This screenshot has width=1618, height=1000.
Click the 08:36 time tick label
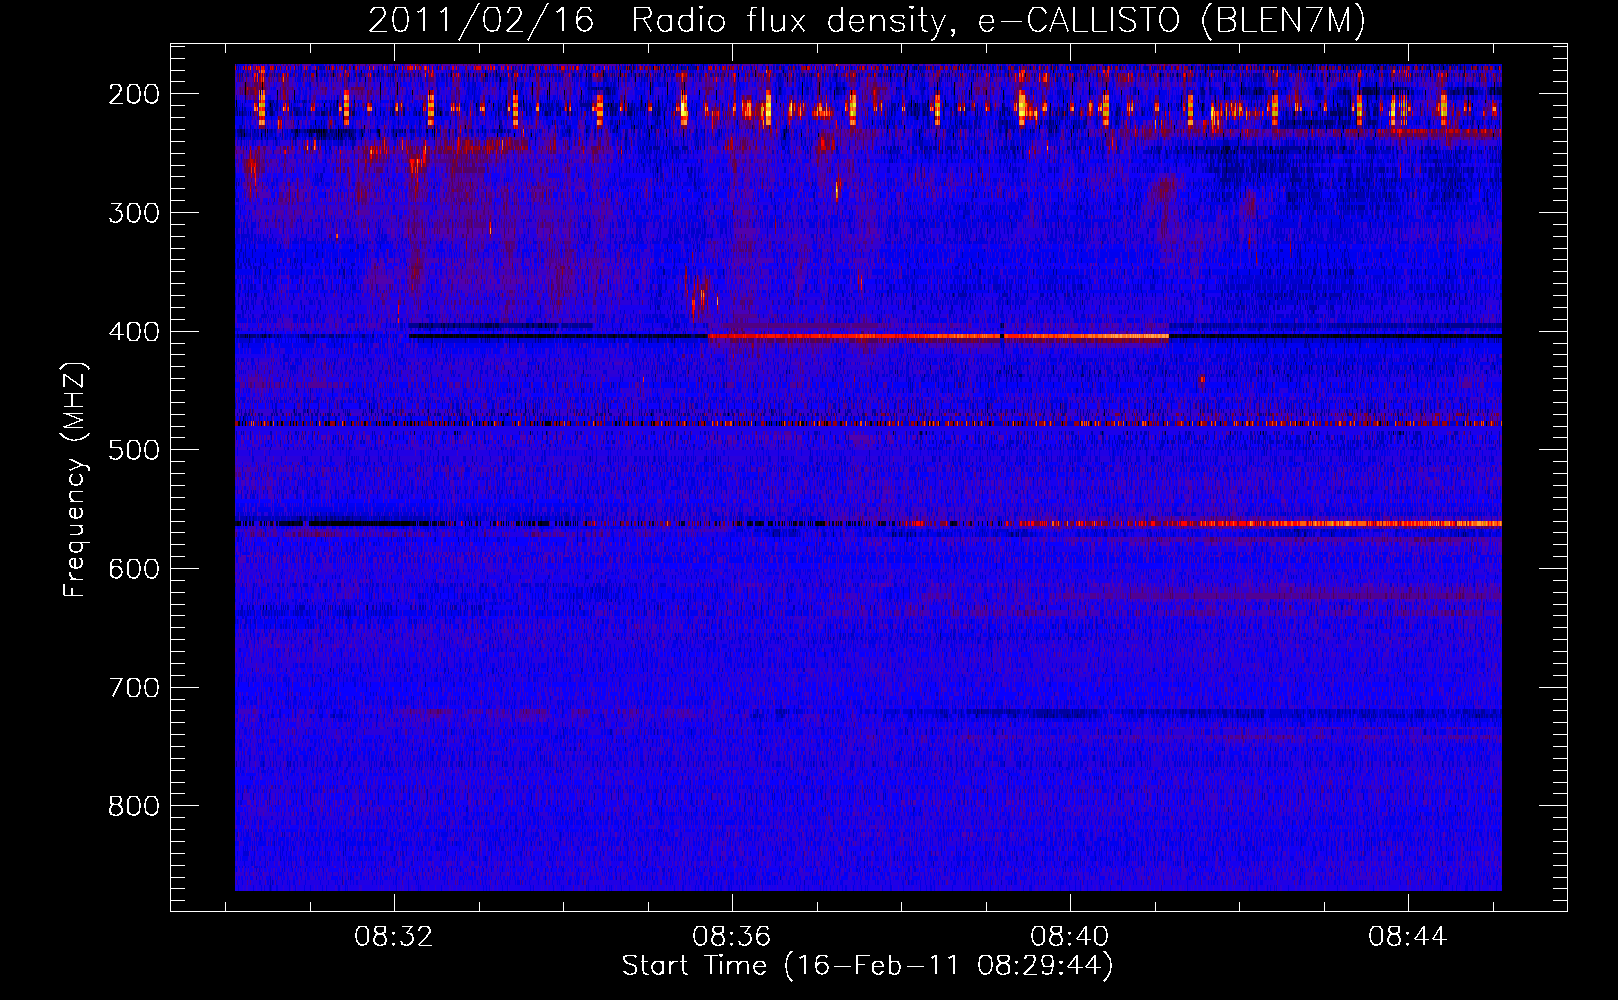pyautogui.click(x=732, y=937)
